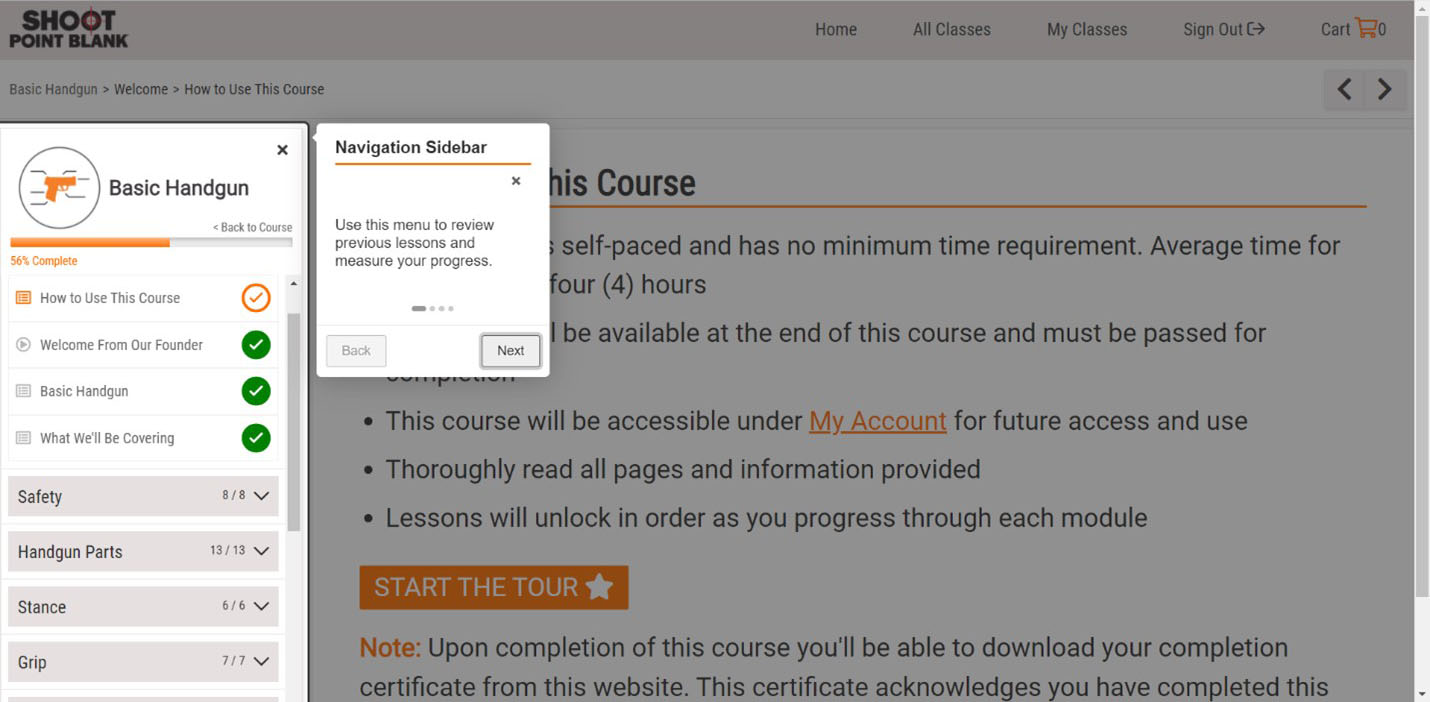Click the course progress bar
Screen dimensions: 1430x702
(x=151, y=243)
